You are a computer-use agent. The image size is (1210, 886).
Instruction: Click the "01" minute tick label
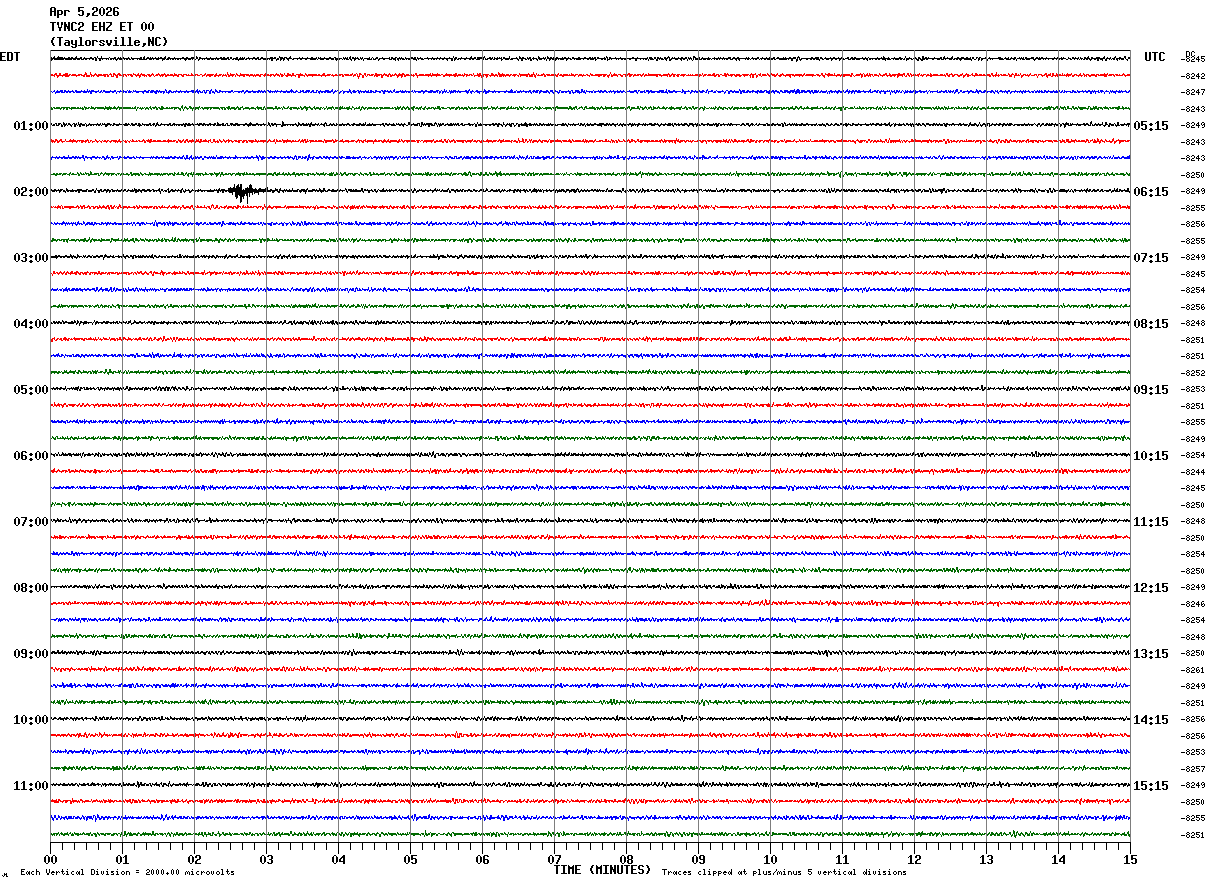(122, 860)
